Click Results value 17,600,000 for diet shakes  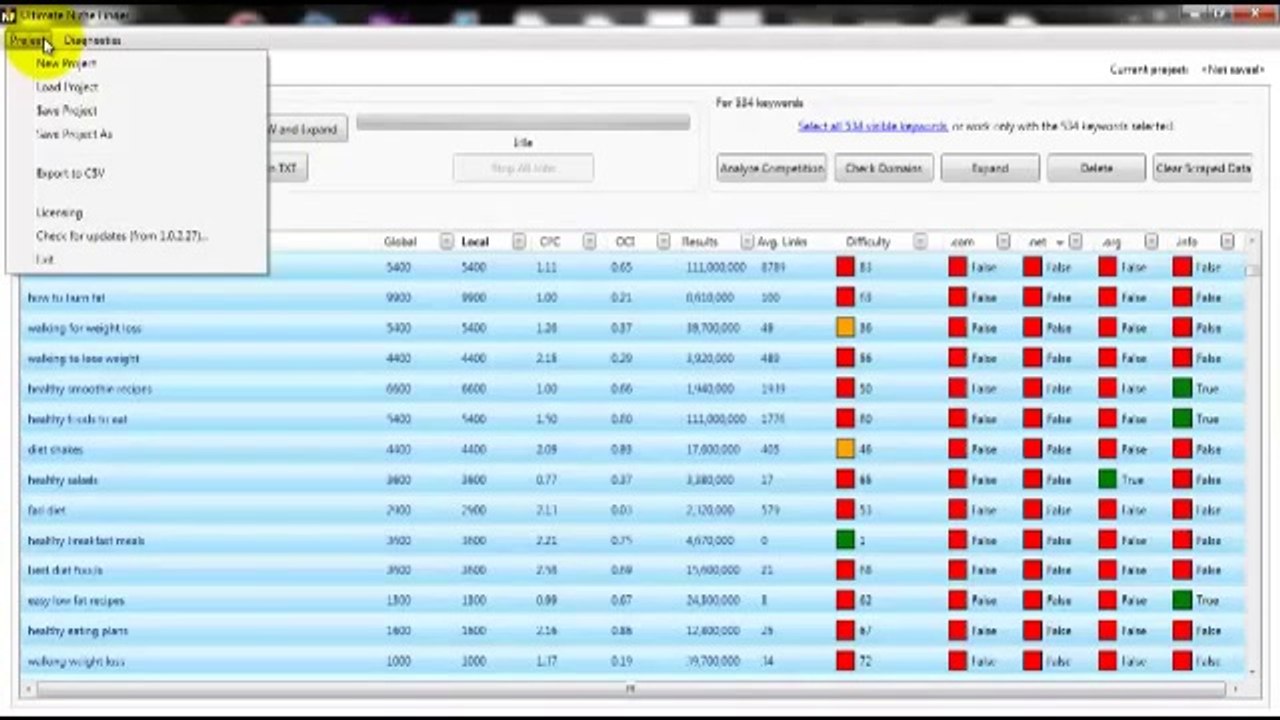pos(715,449)
